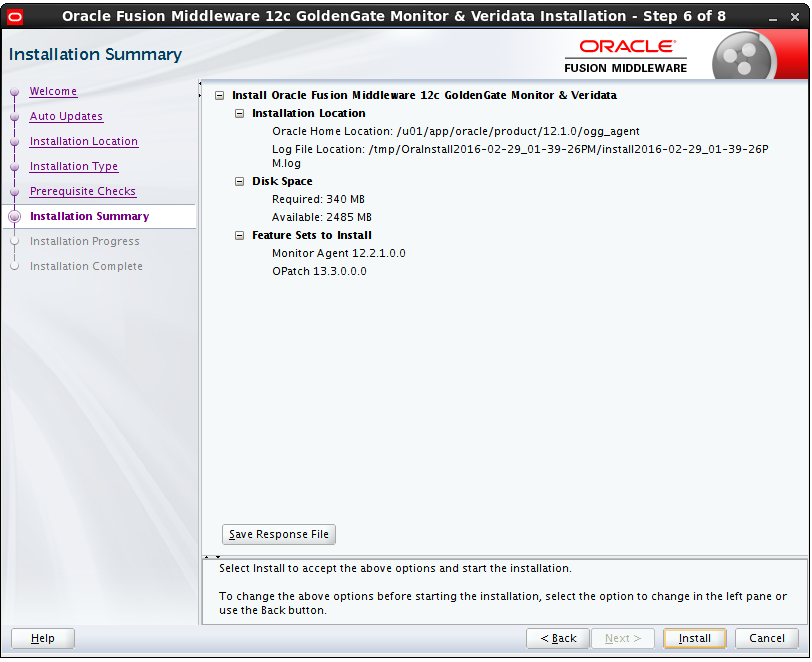This screenshot has width=812, height=662.
Task: Select the Log File Location row
Action: (x=520, y=156)
